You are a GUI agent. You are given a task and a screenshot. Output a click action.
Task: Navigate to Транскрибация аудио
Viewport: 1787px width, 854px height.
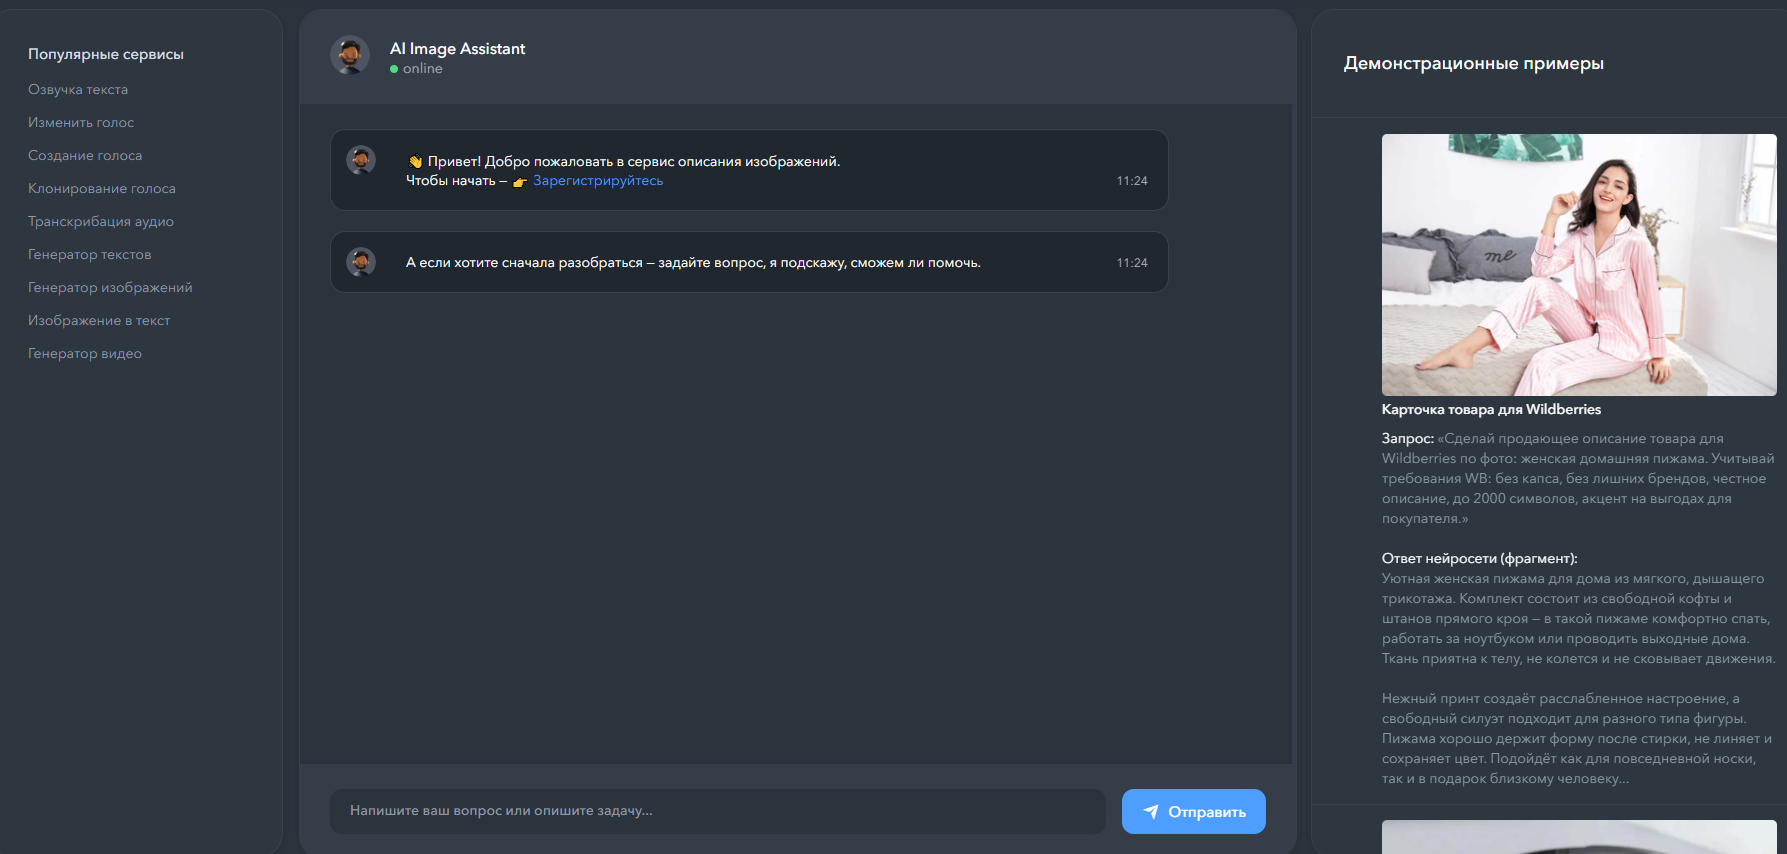tap(101, 221)
